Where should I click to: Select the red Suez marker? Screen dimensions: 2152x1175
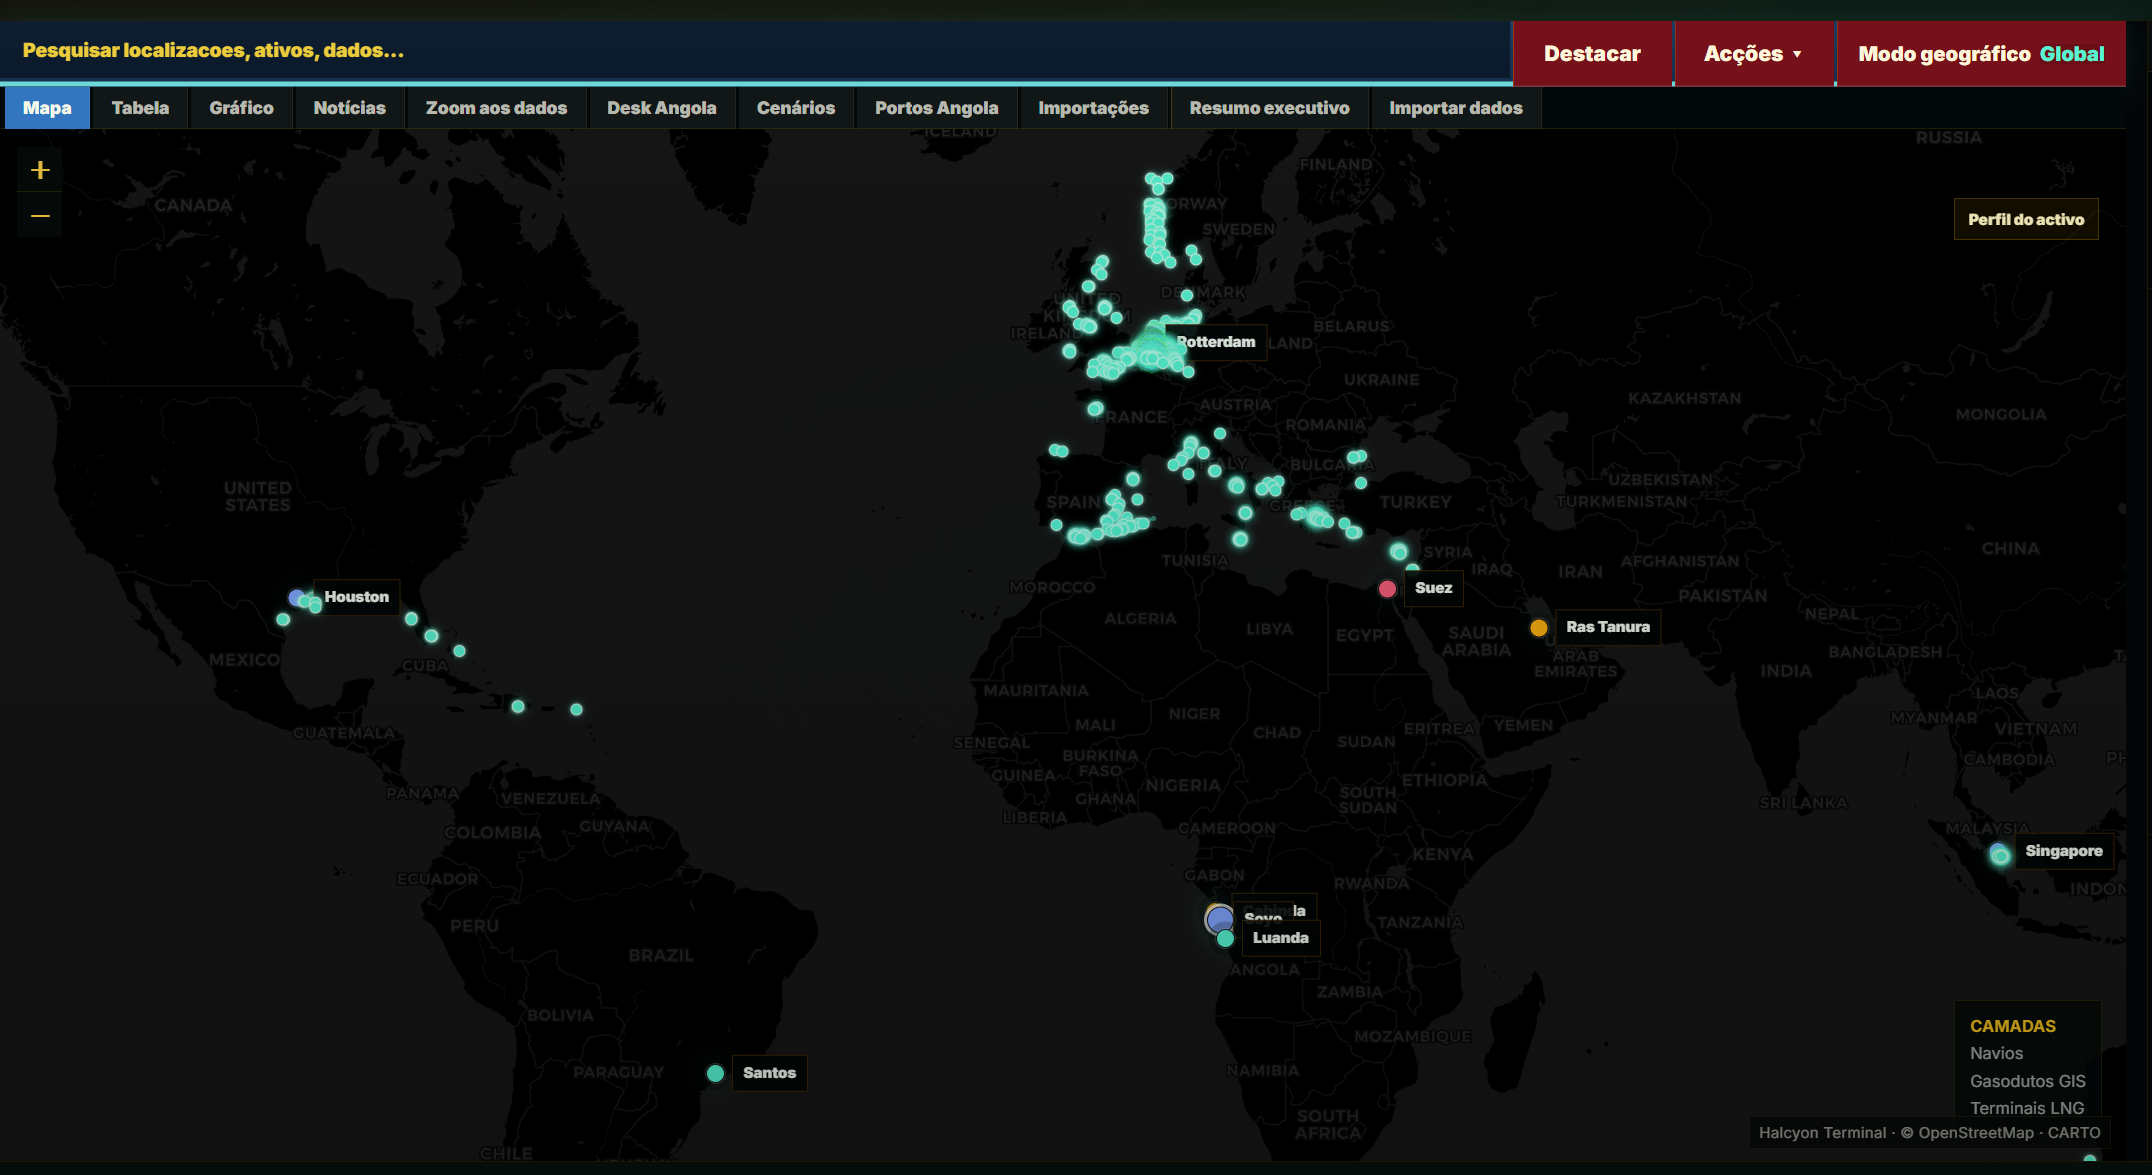click(x=1387, y=589)
